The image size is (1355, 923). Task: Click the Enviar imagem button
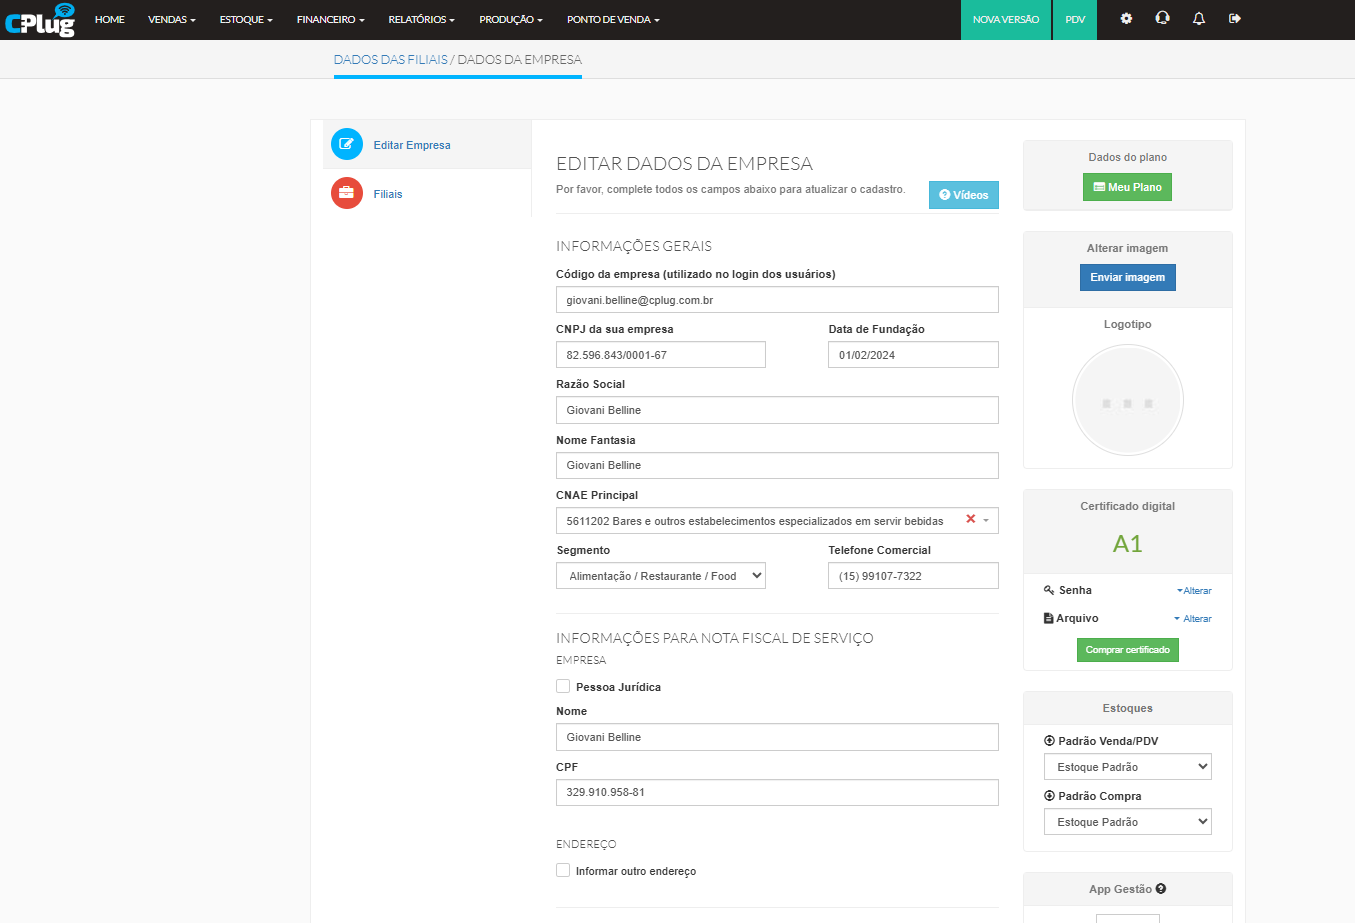click(x=1127, y=277)
